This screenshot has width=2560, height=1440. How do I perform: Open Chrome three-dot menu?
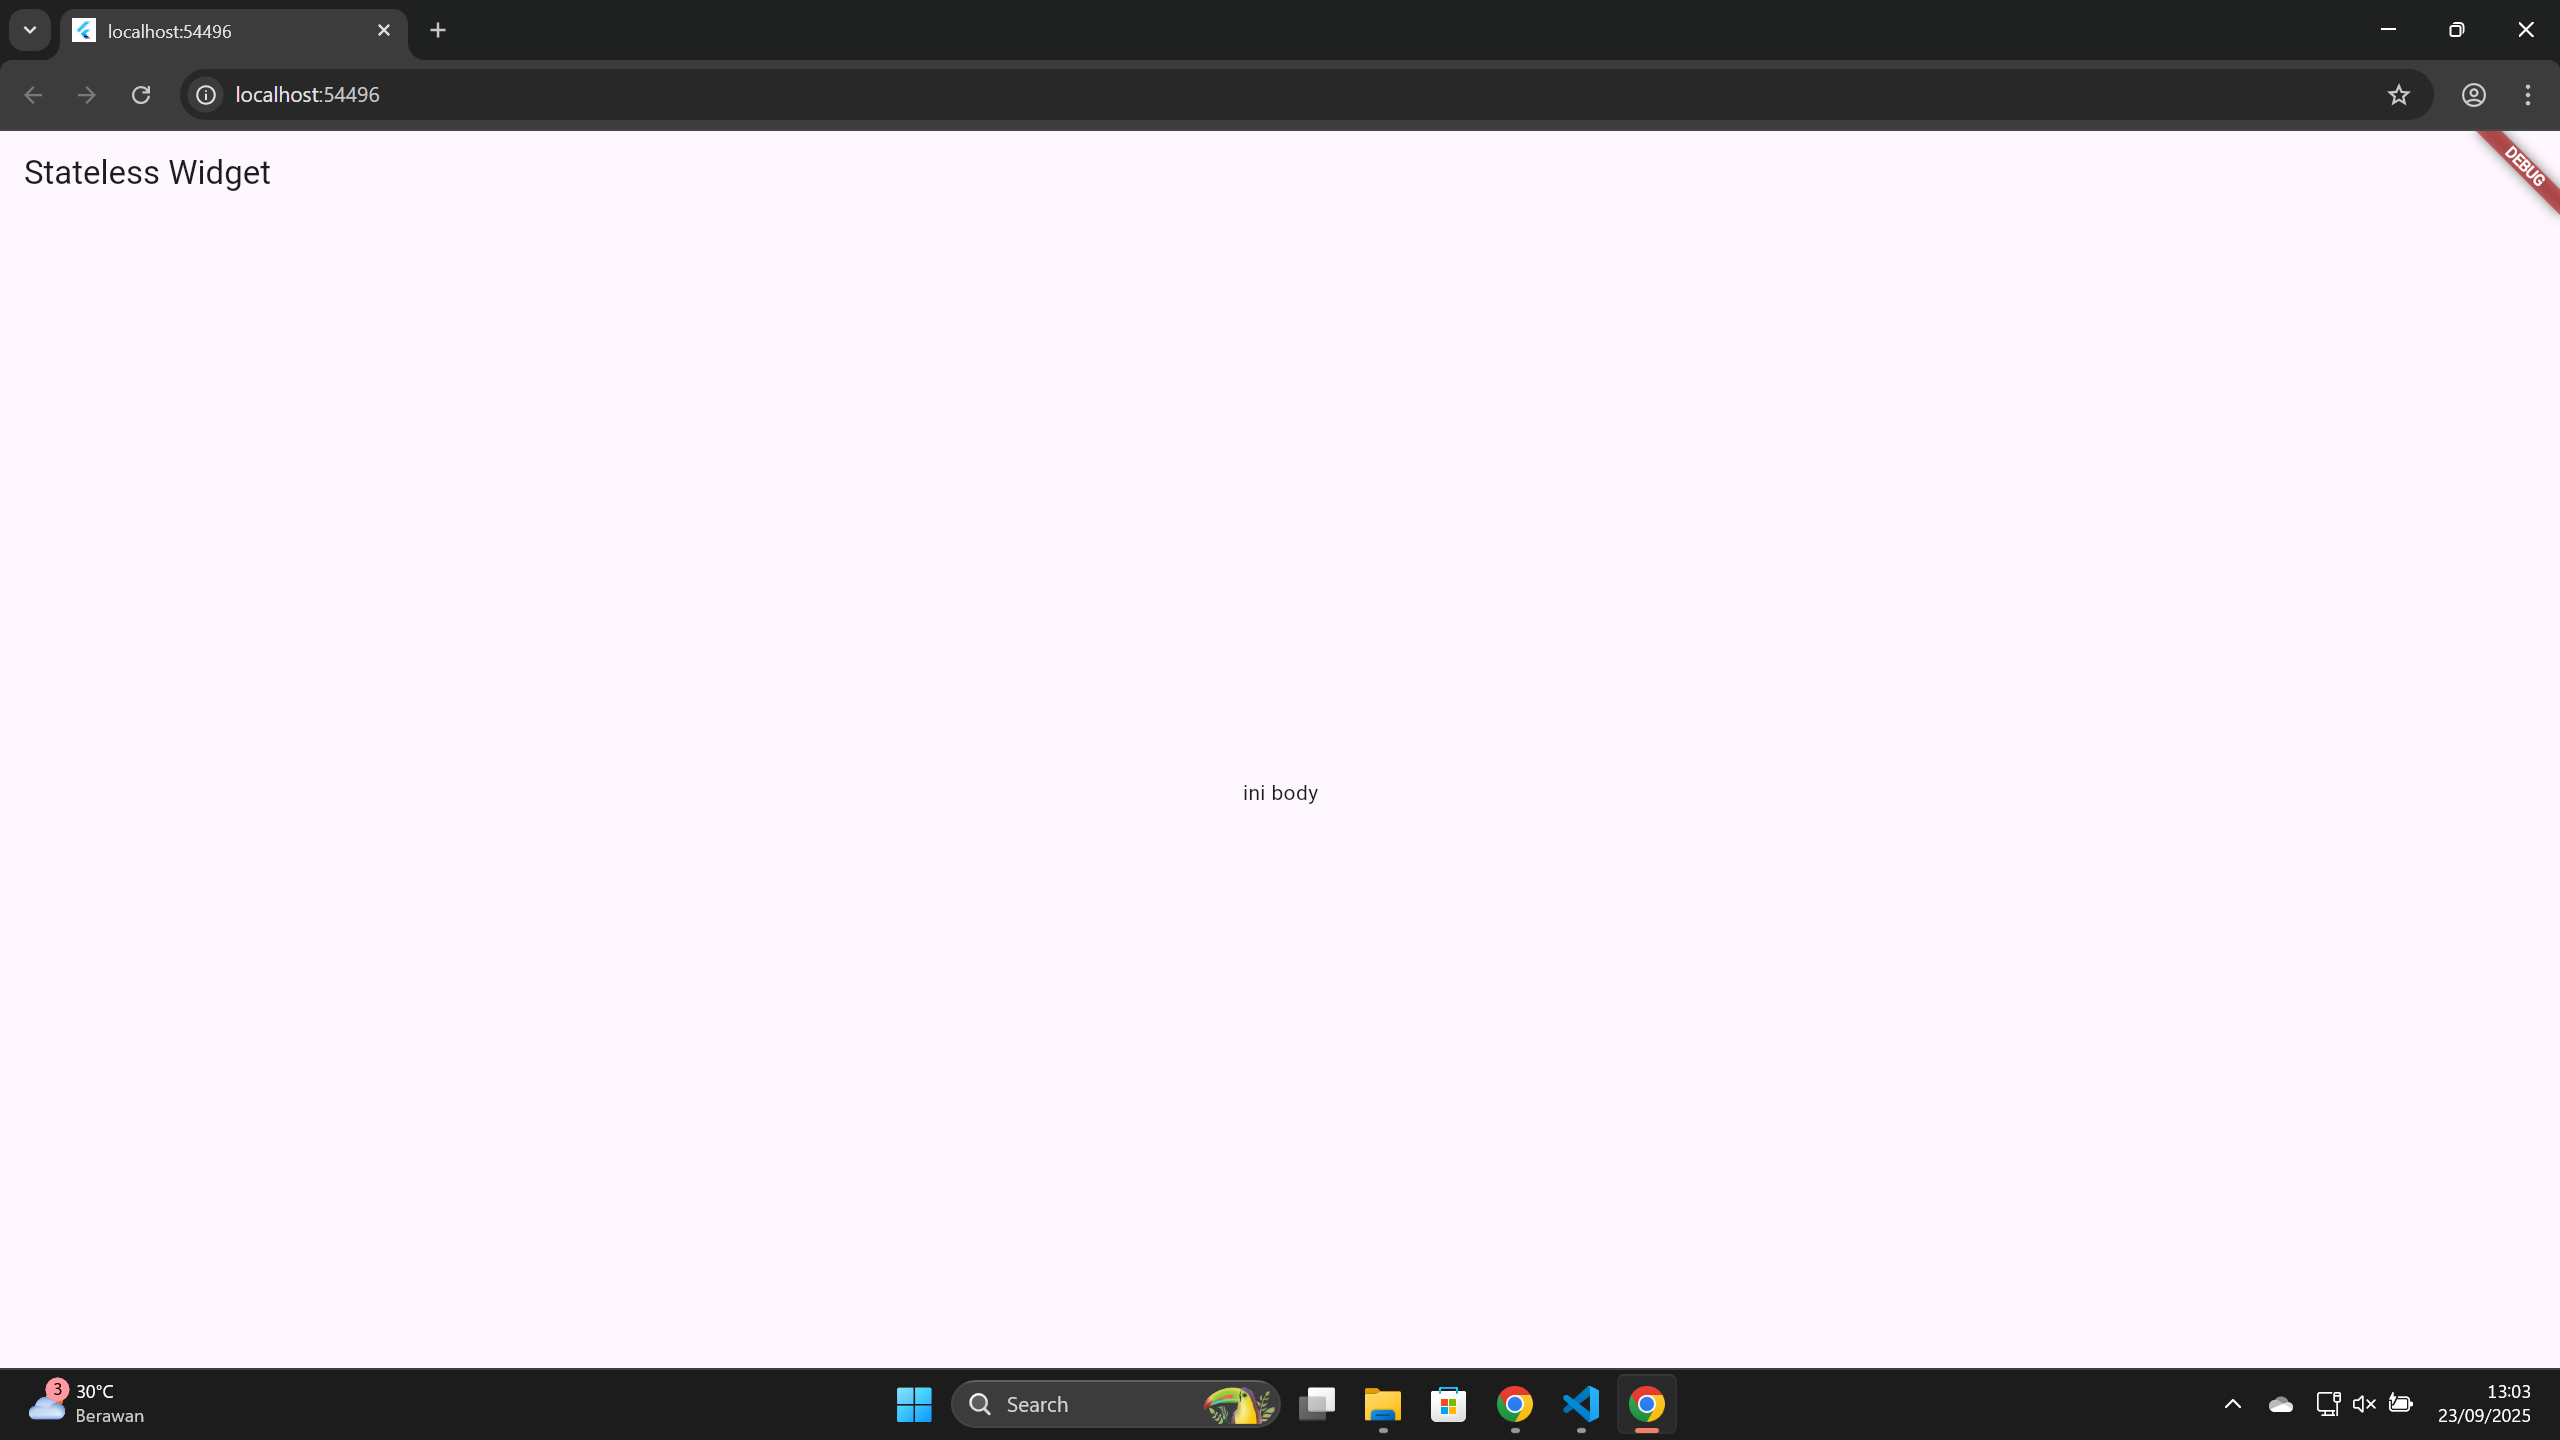(x=2527, y=95)
